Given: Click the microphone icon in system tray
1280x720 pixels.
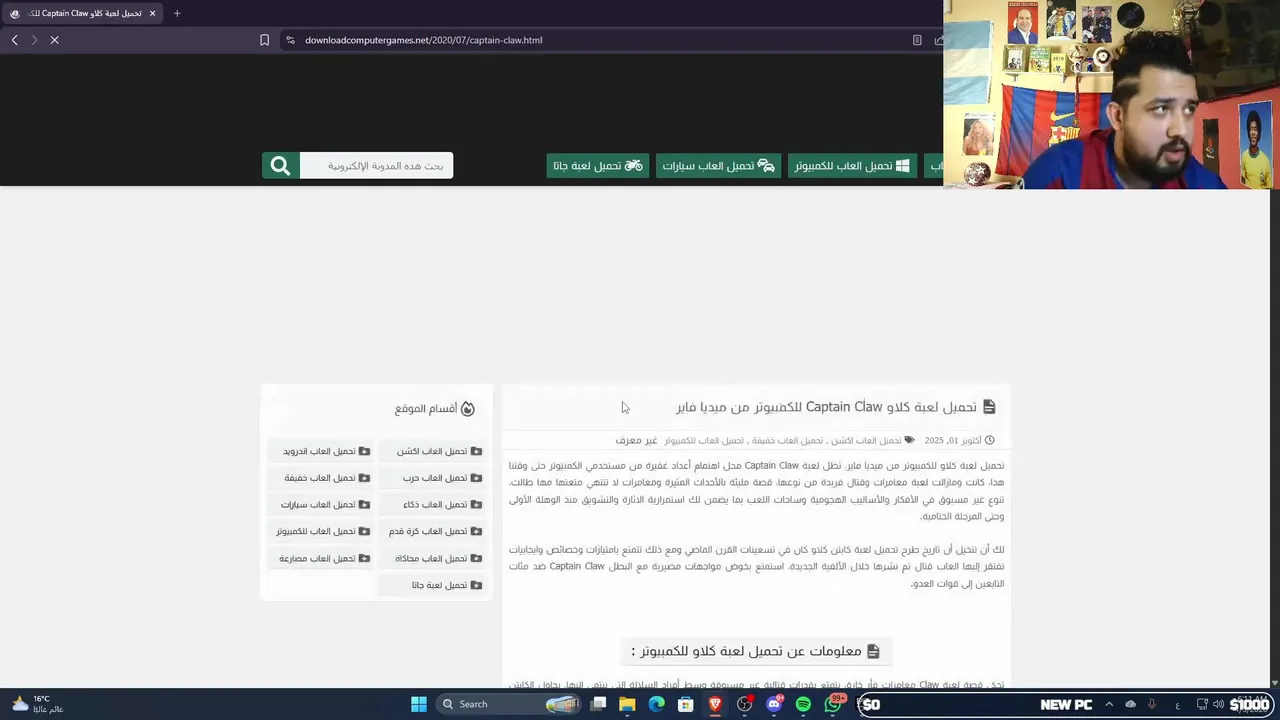Looking at the screenshot, I should tap(1152, 704).
